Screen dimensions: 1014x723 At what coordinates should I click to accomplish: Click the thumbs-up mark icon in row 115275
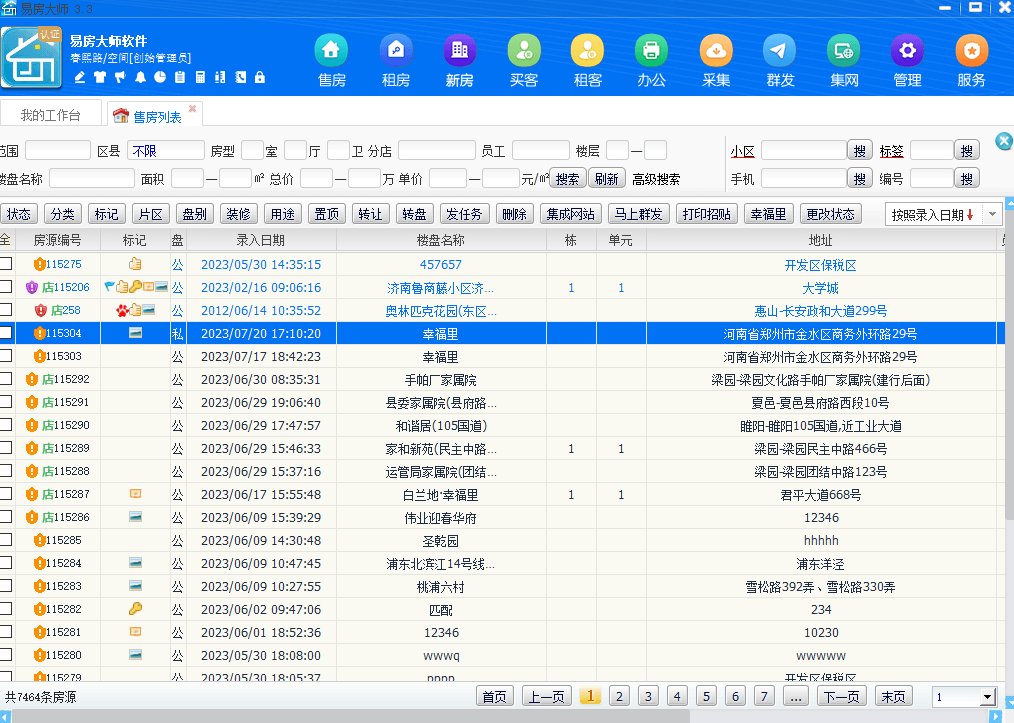pyautogui.click(x=135, y=264)
